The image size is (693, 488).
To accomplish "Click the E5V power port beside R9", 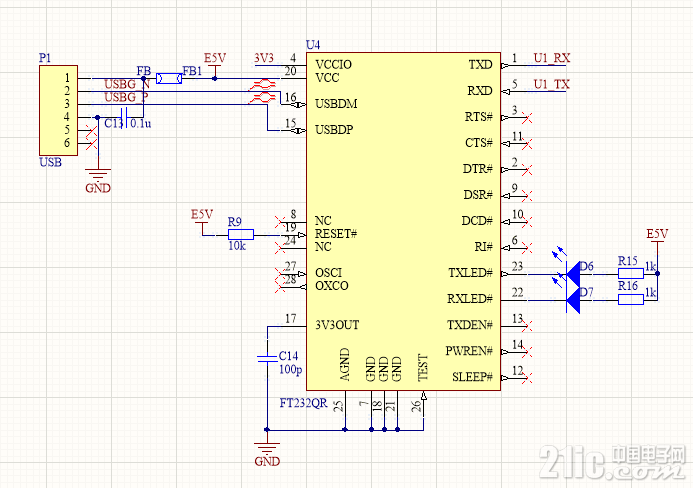I will point(202,220).
